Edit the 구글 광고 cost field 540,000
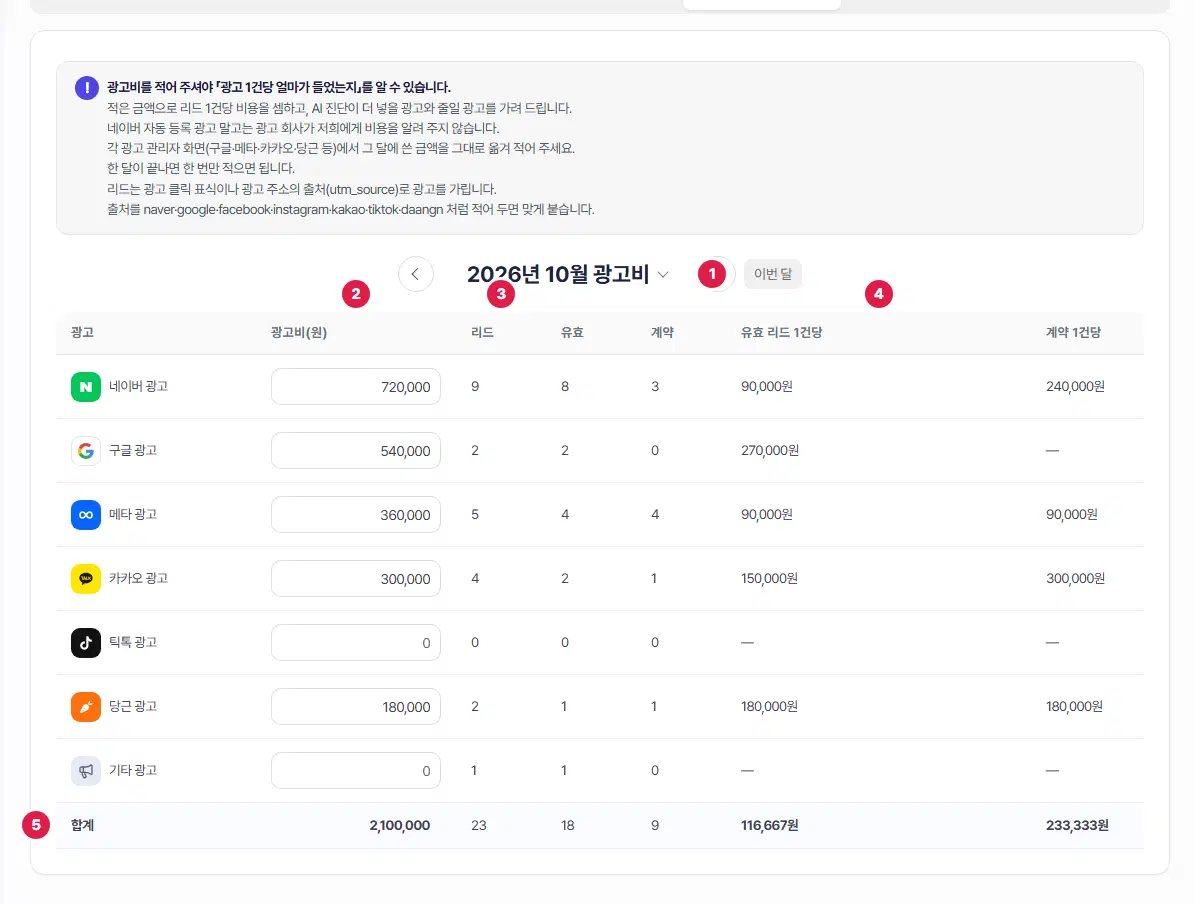Viewport: 1195px width, 904px height. click(x=356, y=450)
